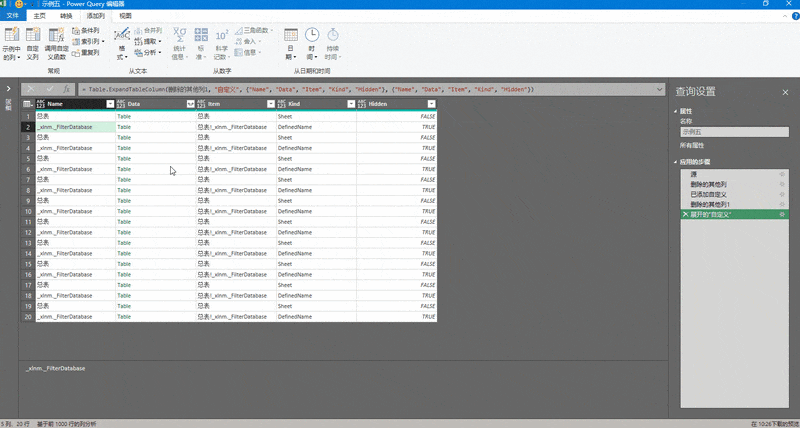Viewport: 800px width, 428px height.
Task: Open the 视图 ribbon tab
Action: 125,16
